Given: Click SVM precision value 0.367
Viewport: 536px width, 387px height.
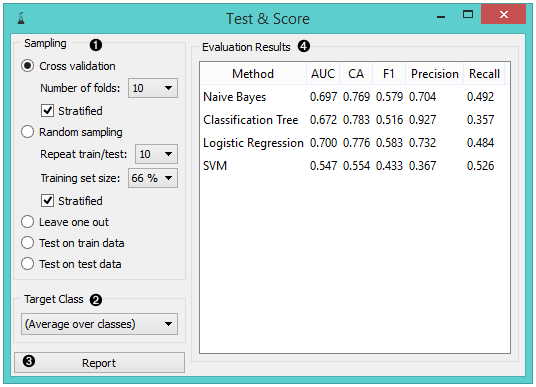Looking at the screenshot, I should tap(423, 166).
